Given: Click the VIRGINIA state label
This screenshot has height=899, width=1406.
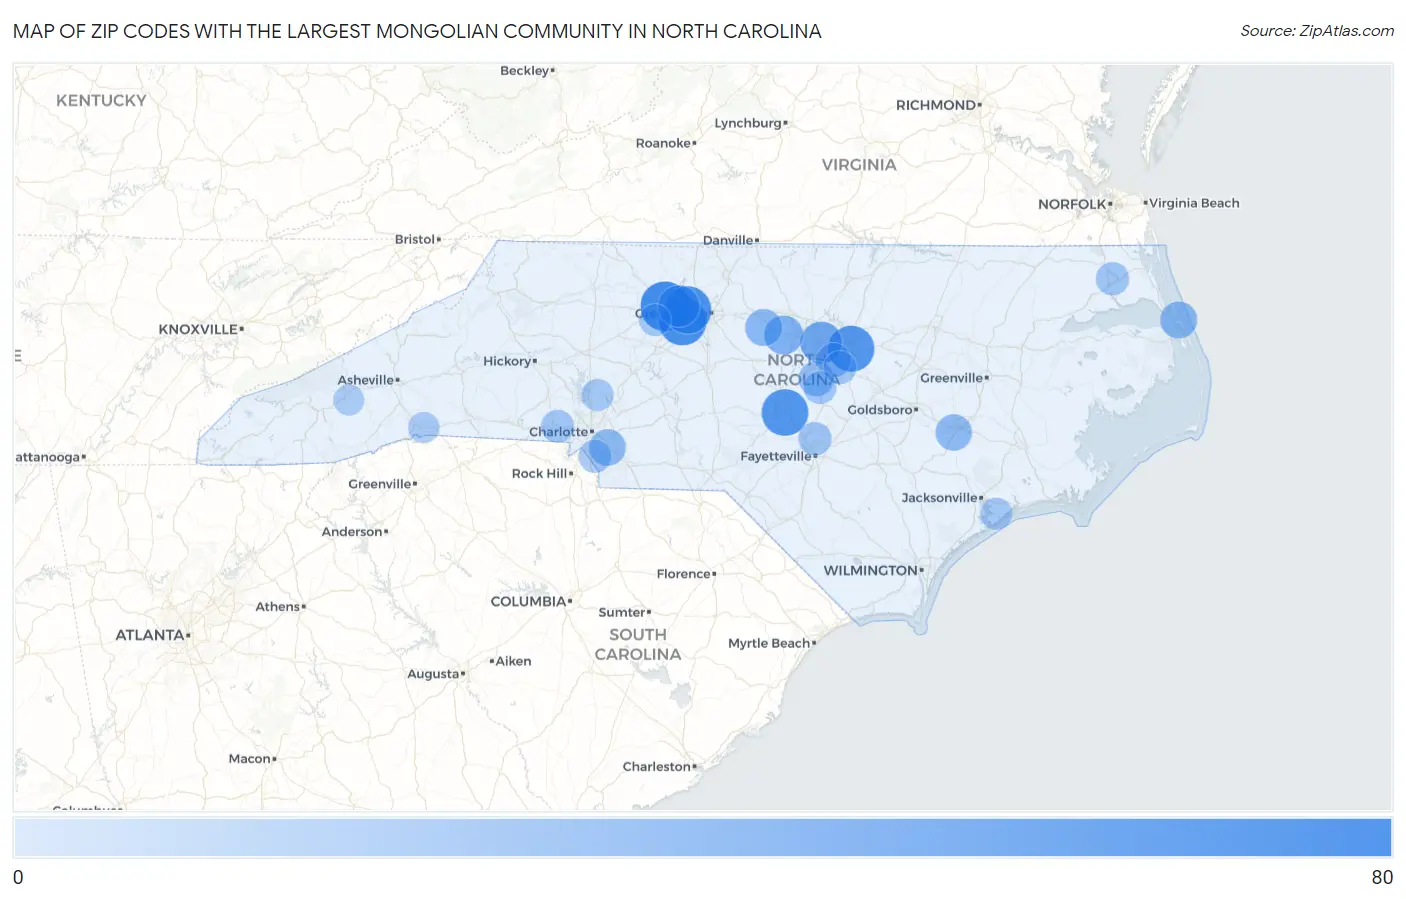Looking at the screenshot, I should (859, 165).
